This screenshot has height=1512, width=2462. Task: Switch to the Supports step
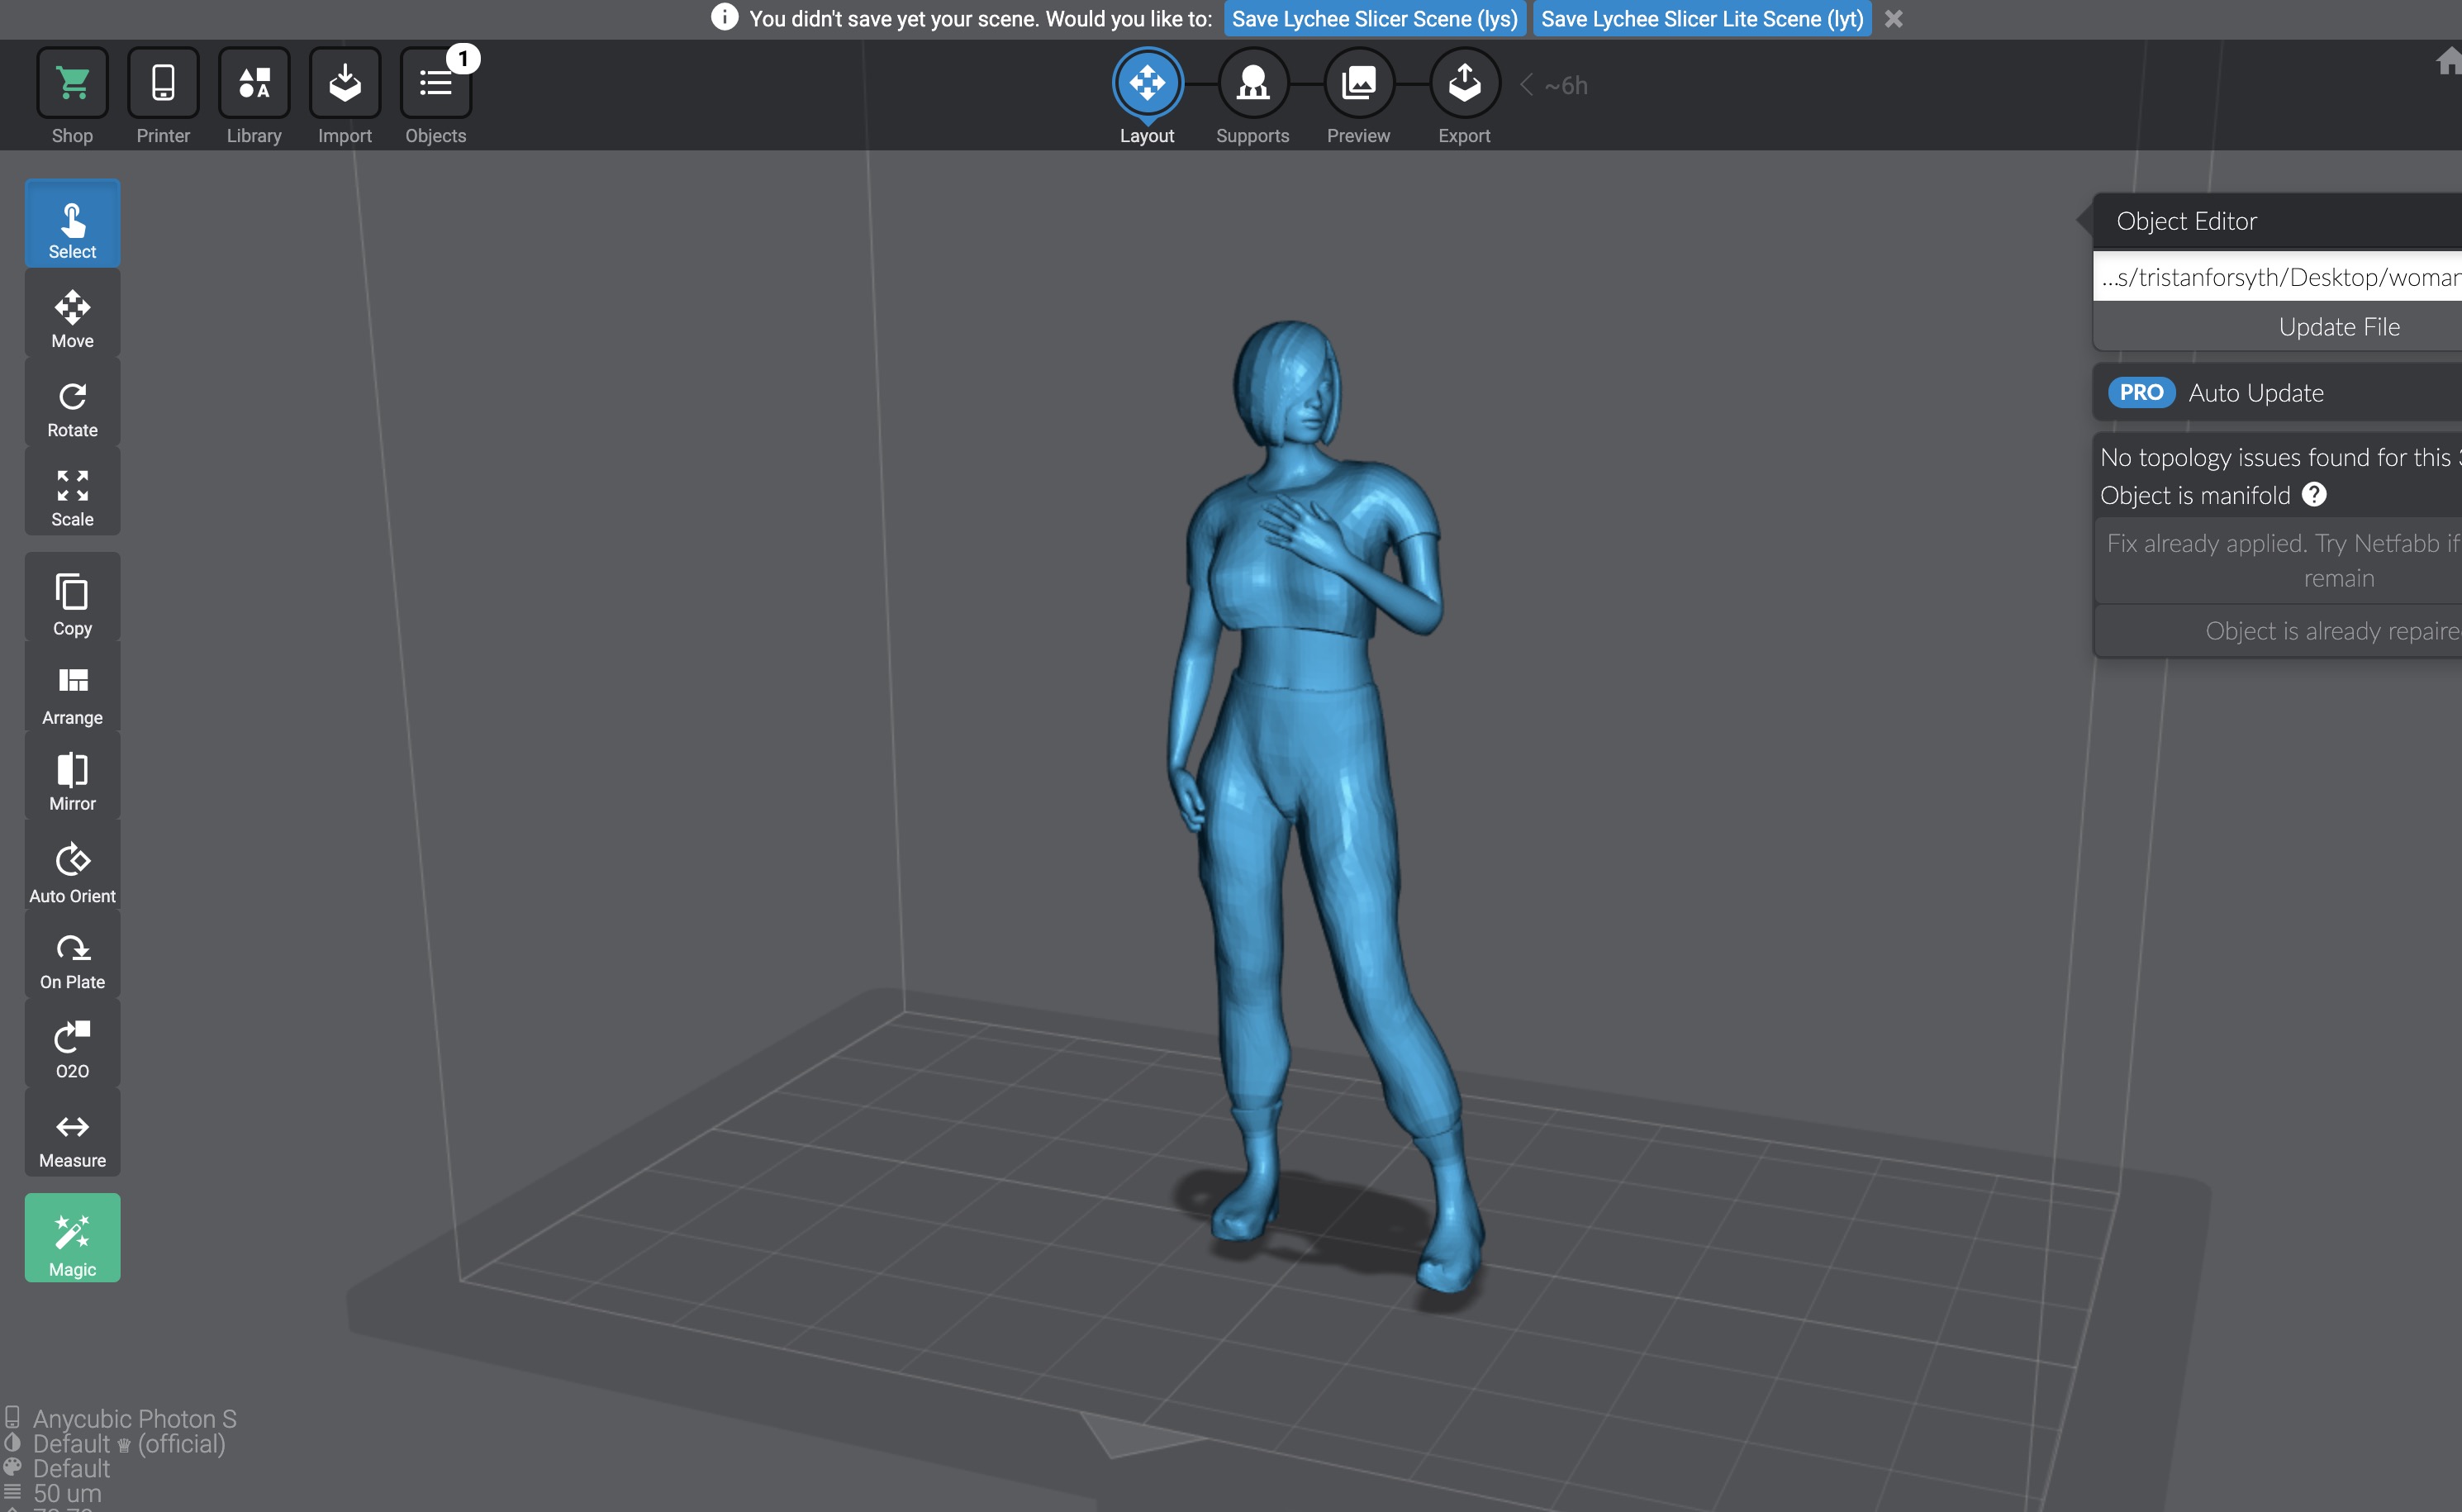coord(1253,83)
